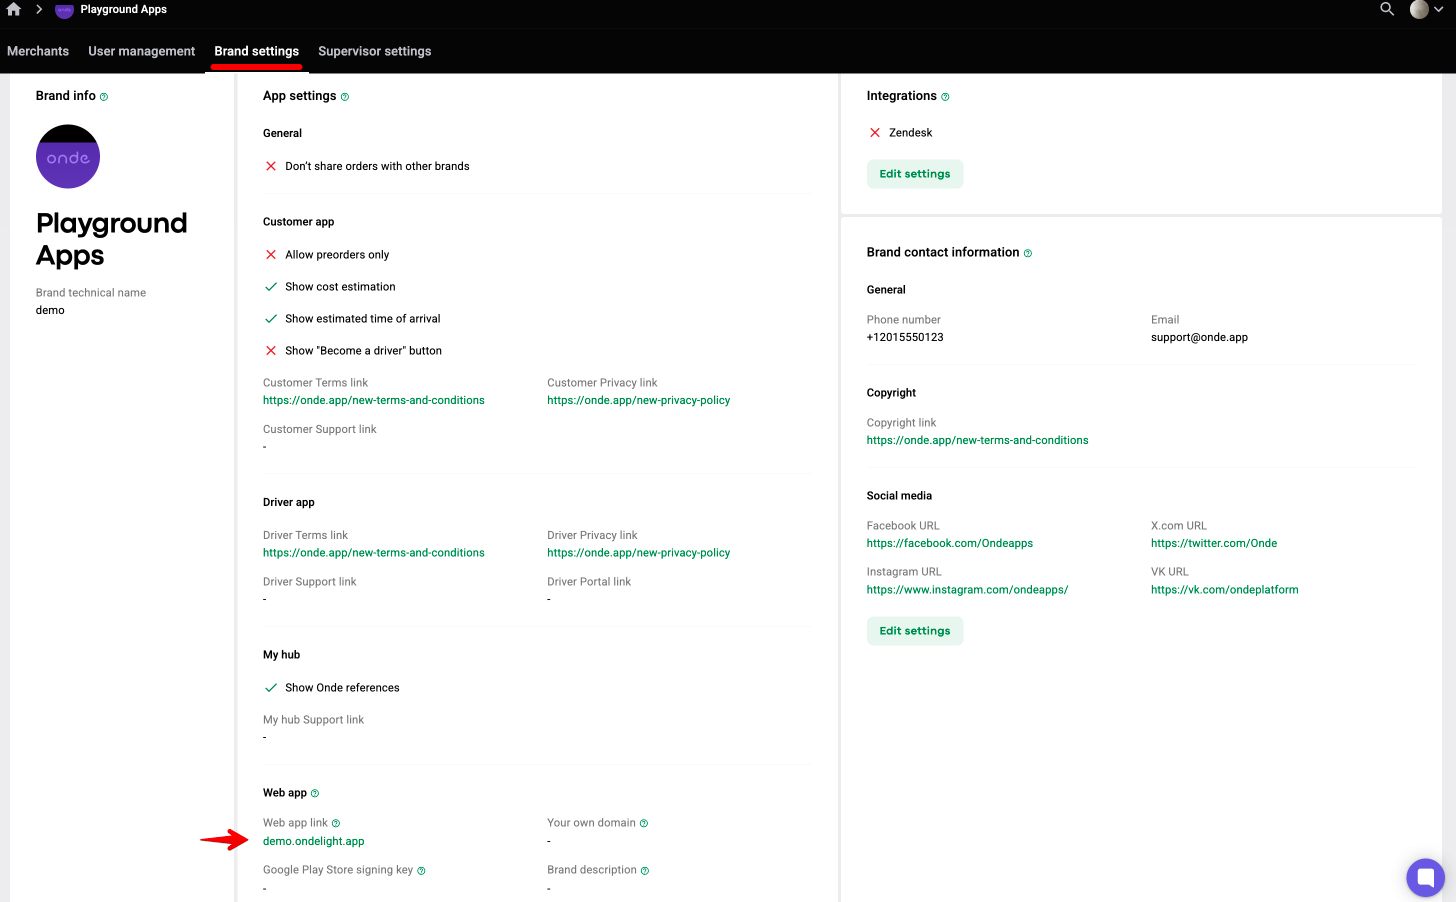Click the checkmark beside Show cost estimation
Viewport: 1456px width, 902px height.
tap(271, 287)
